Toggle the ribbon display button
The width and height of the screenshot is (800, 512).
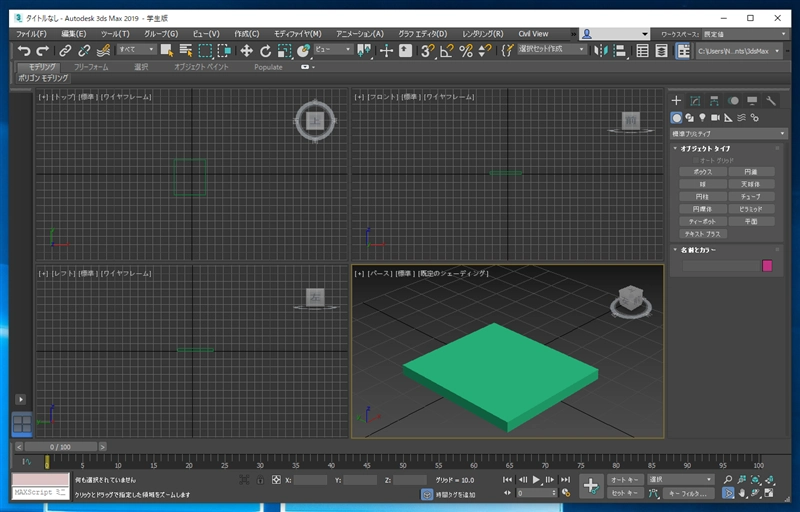683,50
